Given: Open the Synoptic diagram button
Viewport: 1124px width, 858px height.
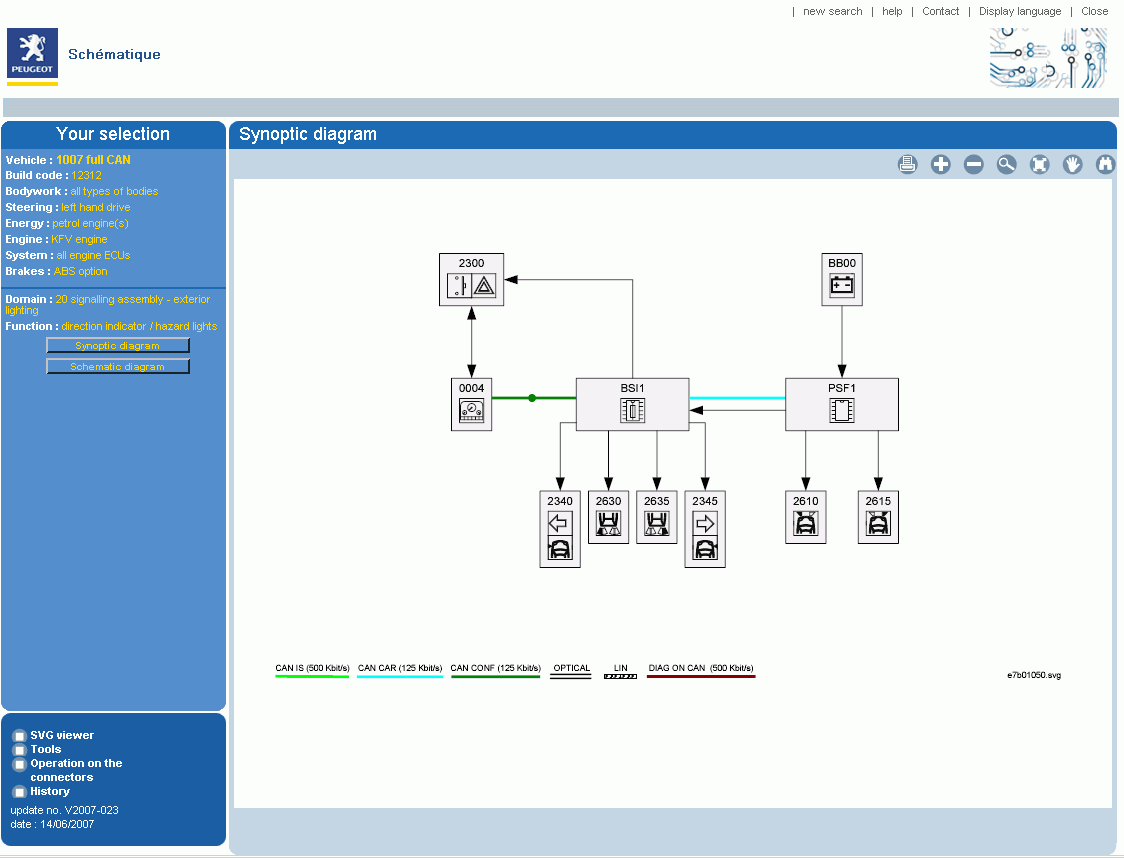Looking at the screenshot, I should (x=118, y=345).
